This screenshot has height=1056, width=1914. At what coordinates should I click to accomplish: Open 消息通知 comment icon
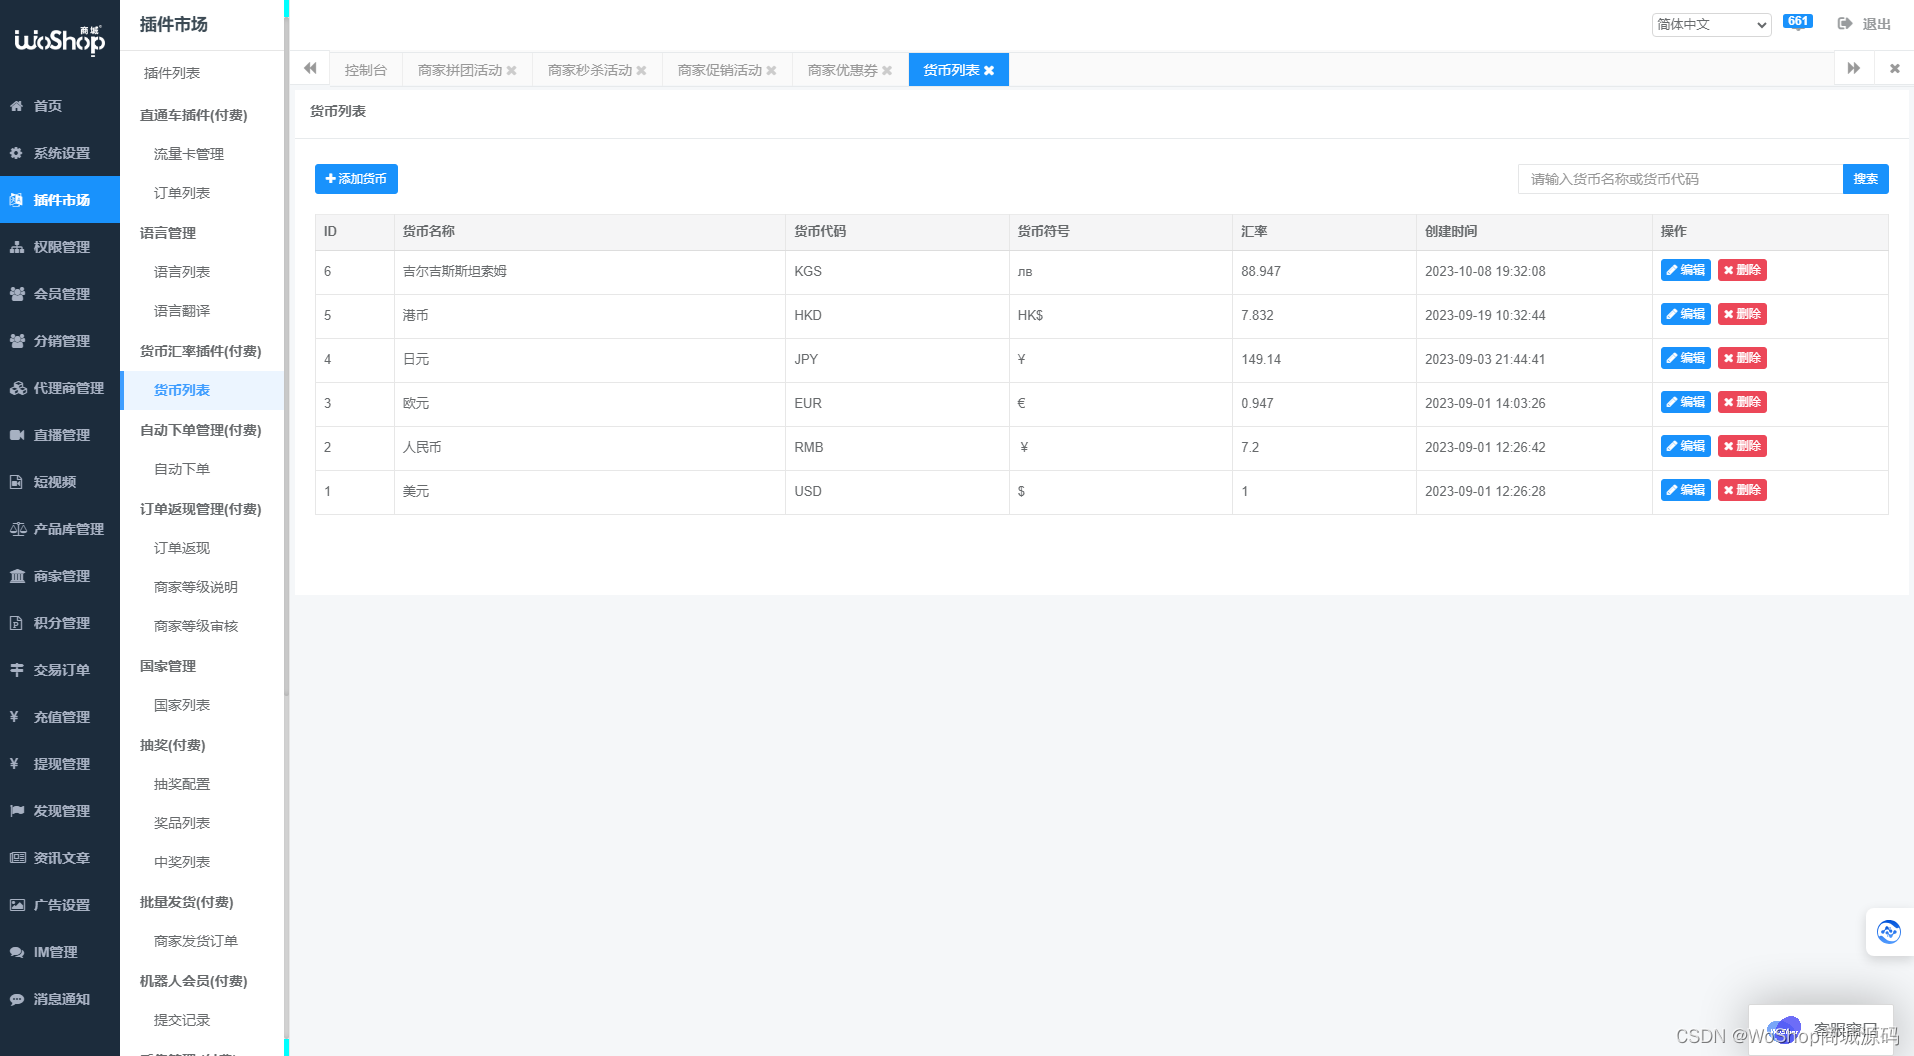[17, 999]
